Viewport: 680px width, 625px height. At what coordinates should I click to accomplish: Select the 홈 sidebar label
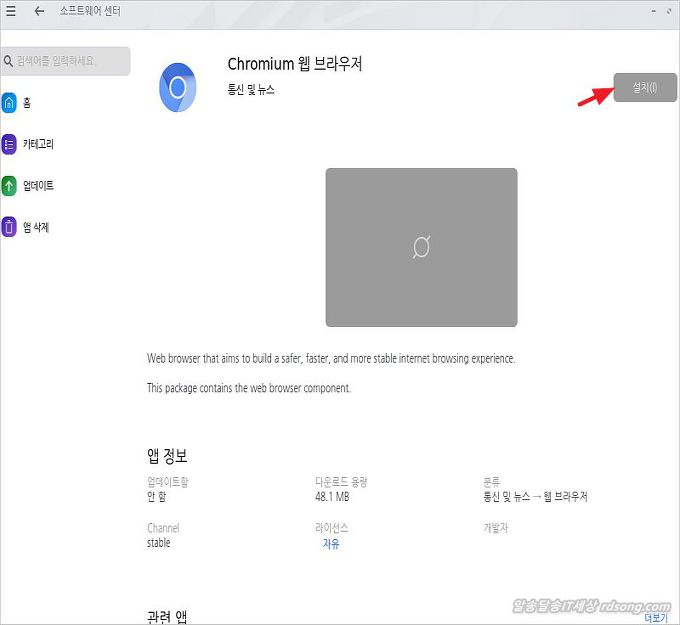(x=27, y=103)
